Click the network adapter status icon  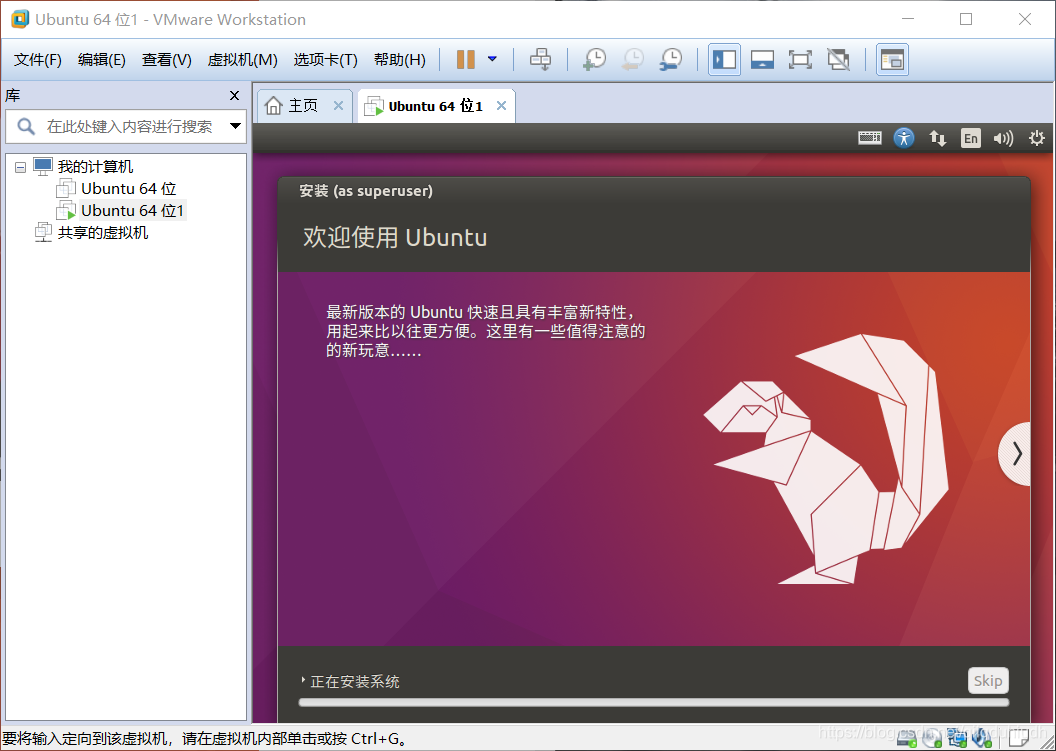click(x=957, y=740)
